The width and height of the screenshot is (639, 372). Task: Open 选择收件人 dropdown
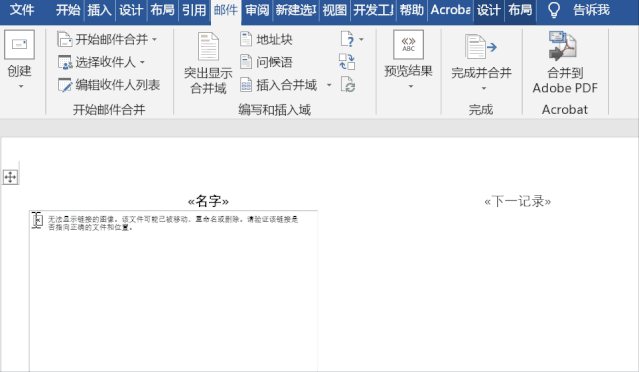click(101, 62)
